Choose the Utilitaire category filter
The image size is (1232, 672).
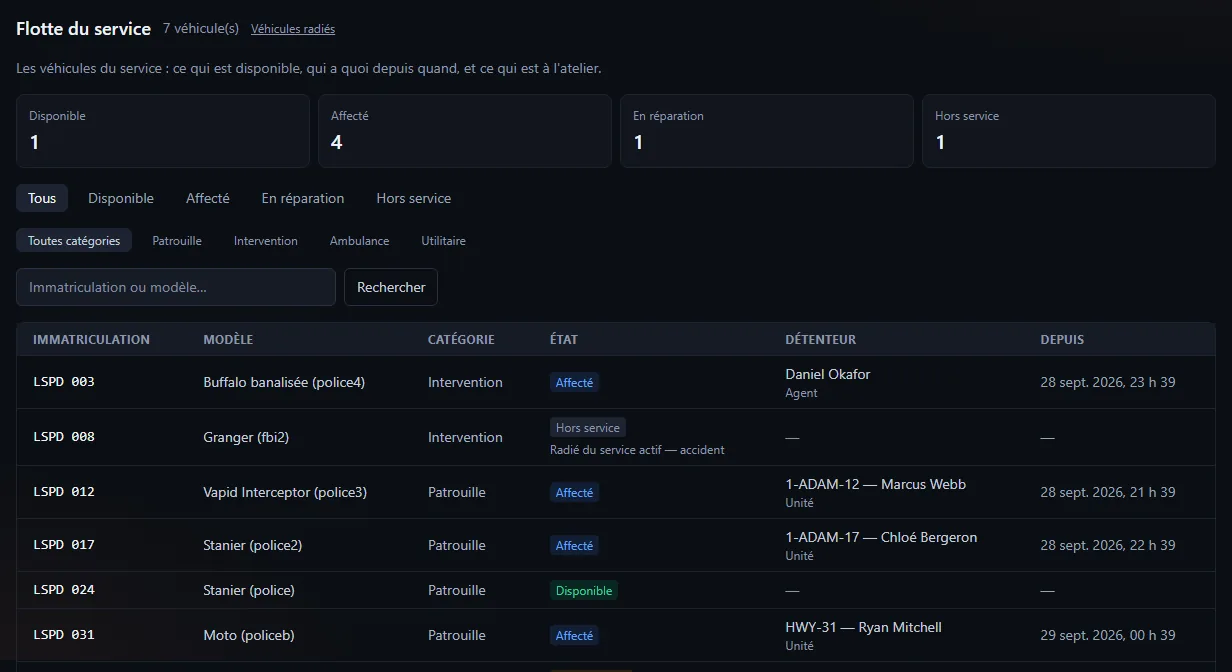pos(444,241)
